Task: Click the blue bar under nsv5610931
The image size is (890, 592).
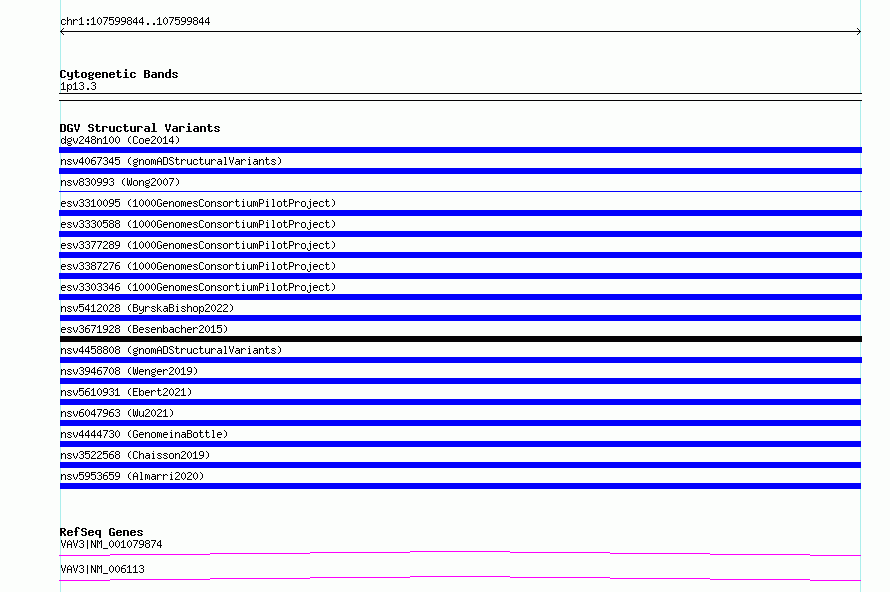Action: point(460,402)
